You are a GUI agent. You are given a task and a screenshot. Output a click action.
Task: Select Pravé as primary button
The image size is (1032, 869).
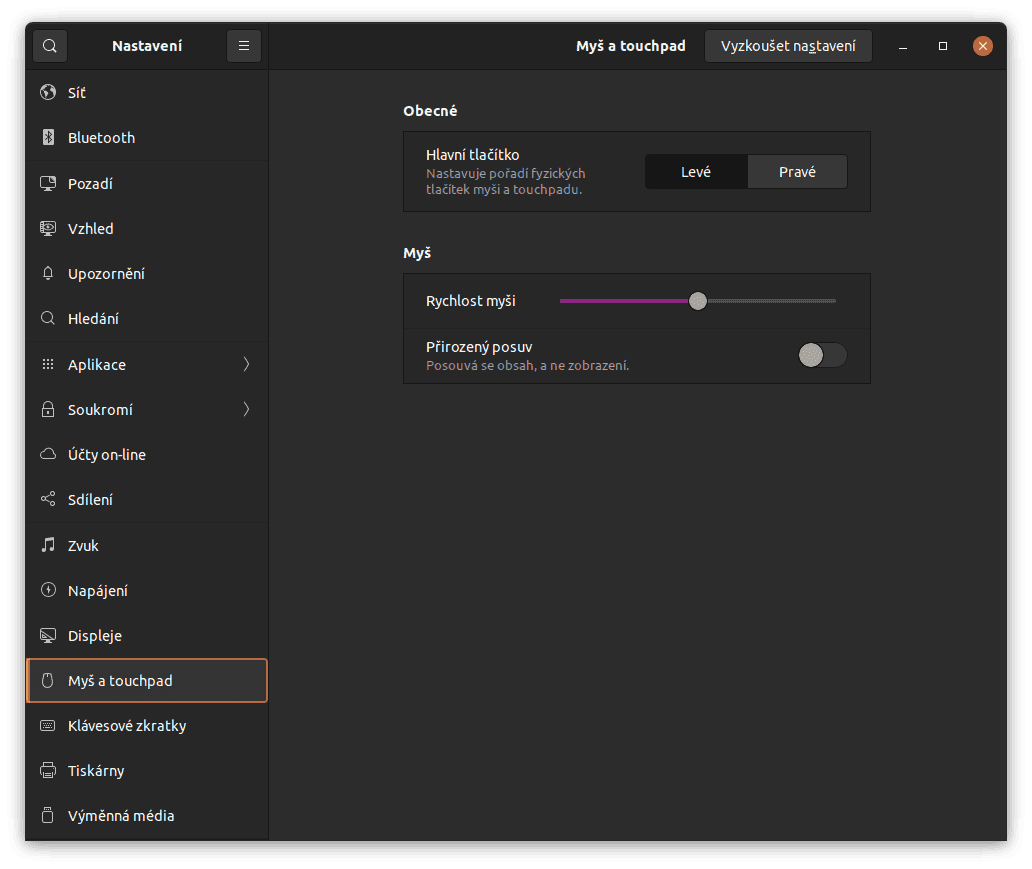tap(797, 172)
